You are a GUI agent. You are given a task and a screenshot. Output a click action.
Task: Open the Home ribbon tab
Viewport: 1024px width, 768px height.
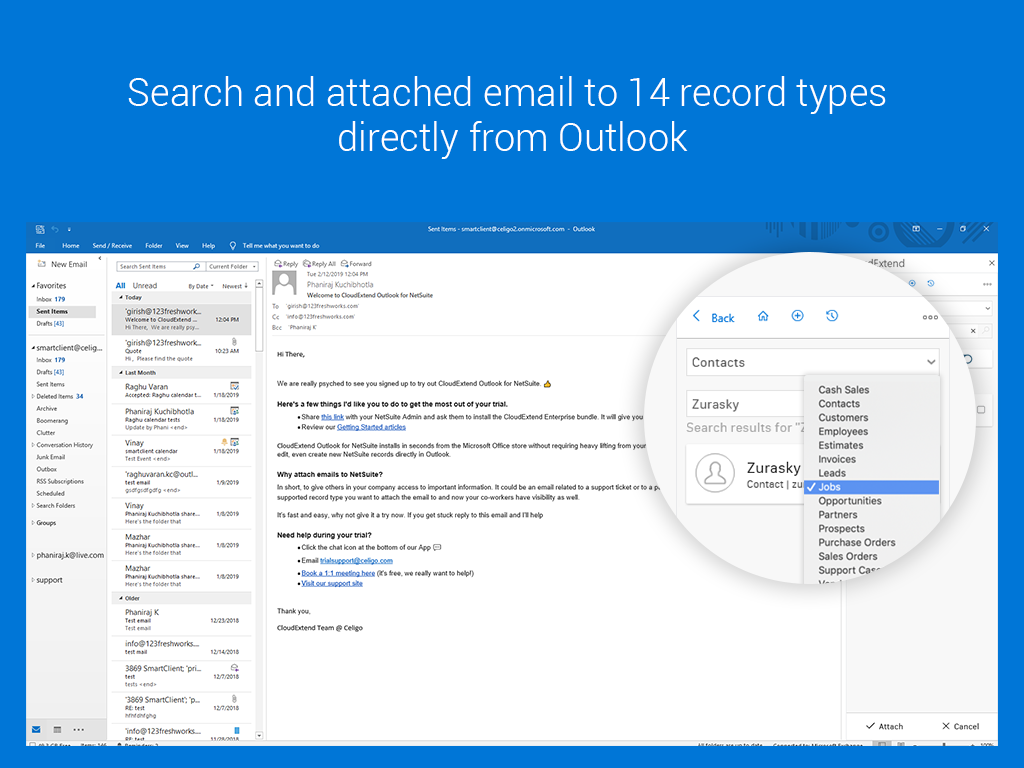pos(71,246)
